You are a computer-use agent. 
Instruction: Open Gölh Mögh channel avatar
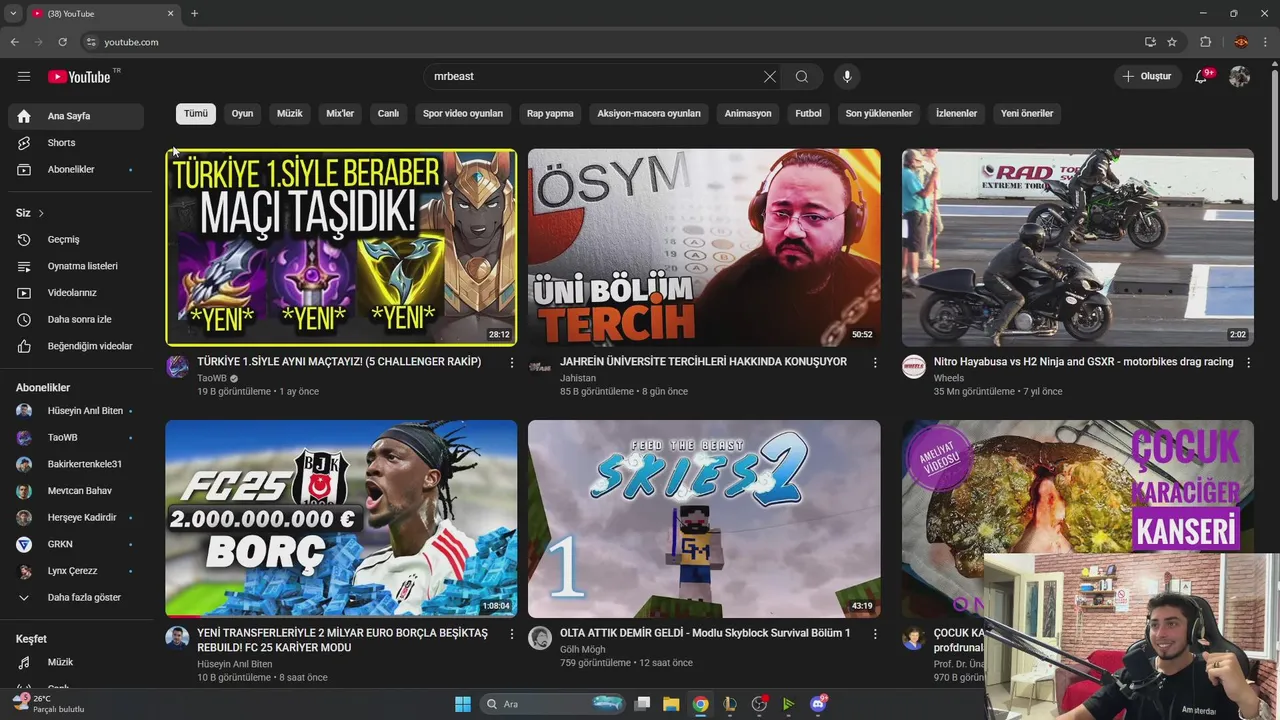tap(540, 638)
